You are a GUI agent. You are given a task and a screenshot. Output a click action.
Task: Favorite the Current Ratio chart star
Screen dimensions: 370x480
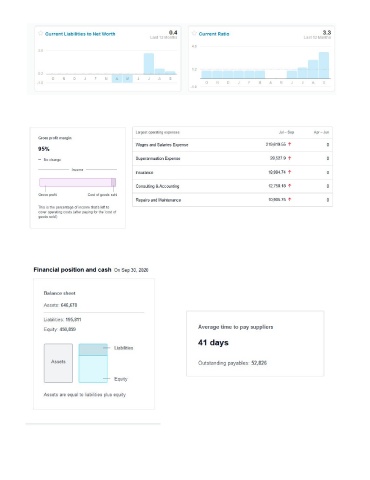pyautogui.click(x=194, y=33)
